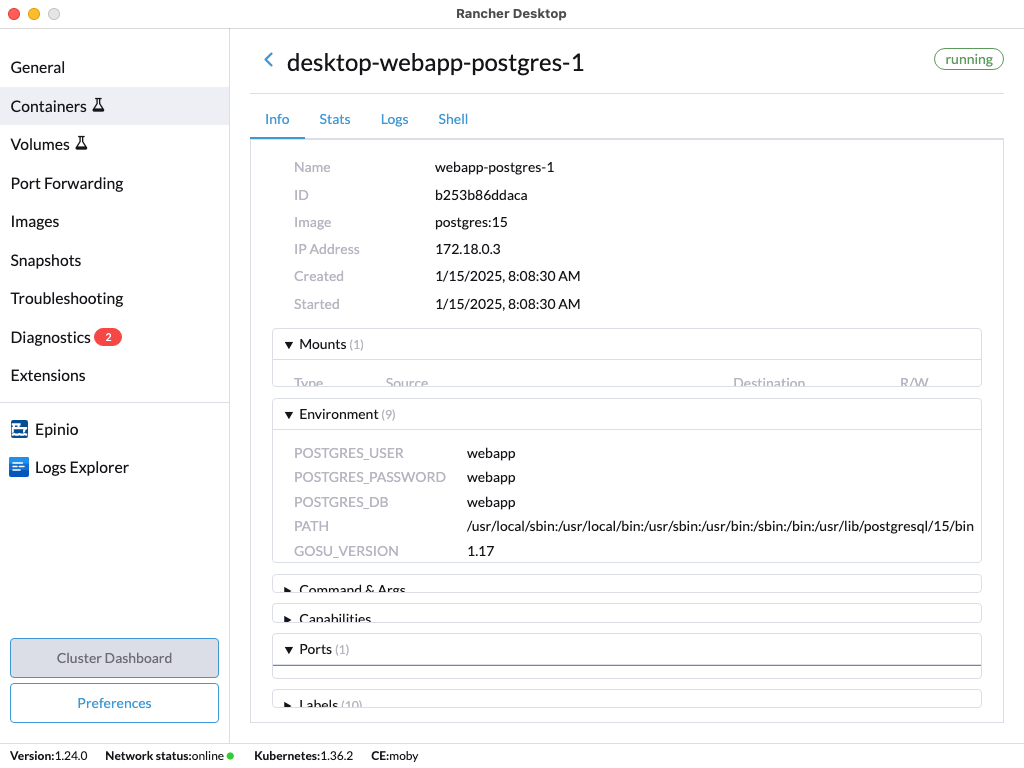
Task: Select Containers in the sidebar
Action: [114, 106]
